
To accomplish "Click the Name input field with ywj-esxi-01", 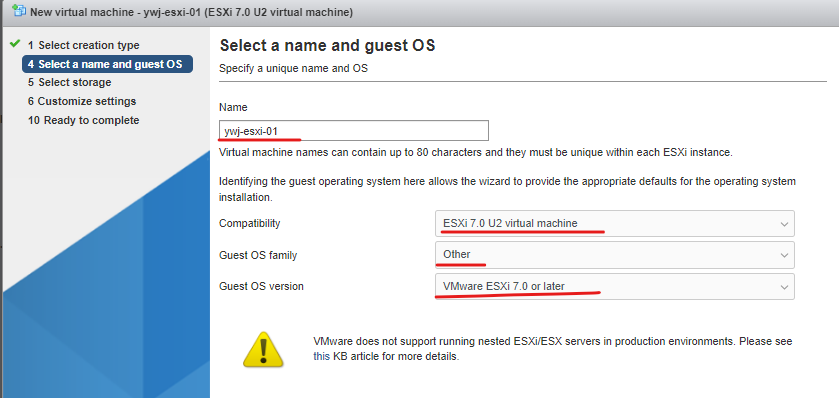I will tap(354, 131).
